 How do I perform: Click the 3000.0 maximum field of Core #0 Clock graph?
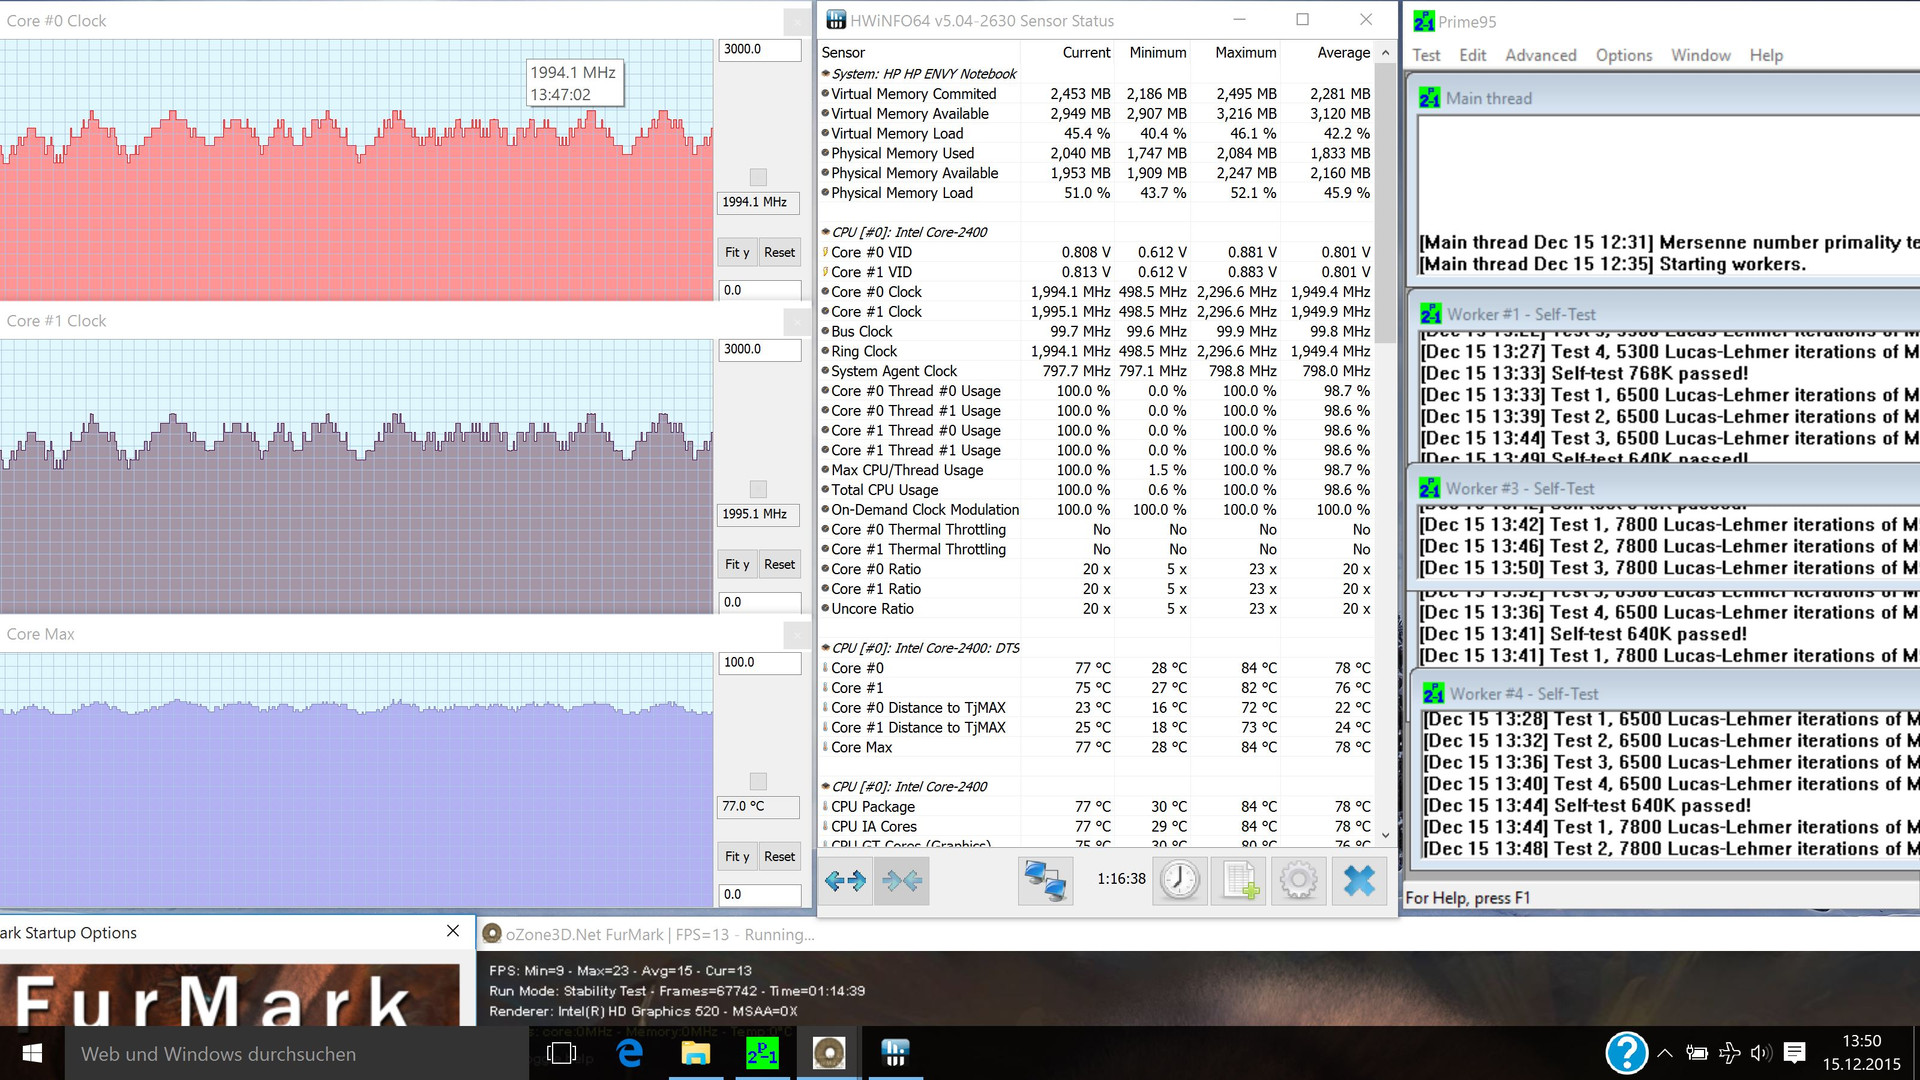point(759,49)
